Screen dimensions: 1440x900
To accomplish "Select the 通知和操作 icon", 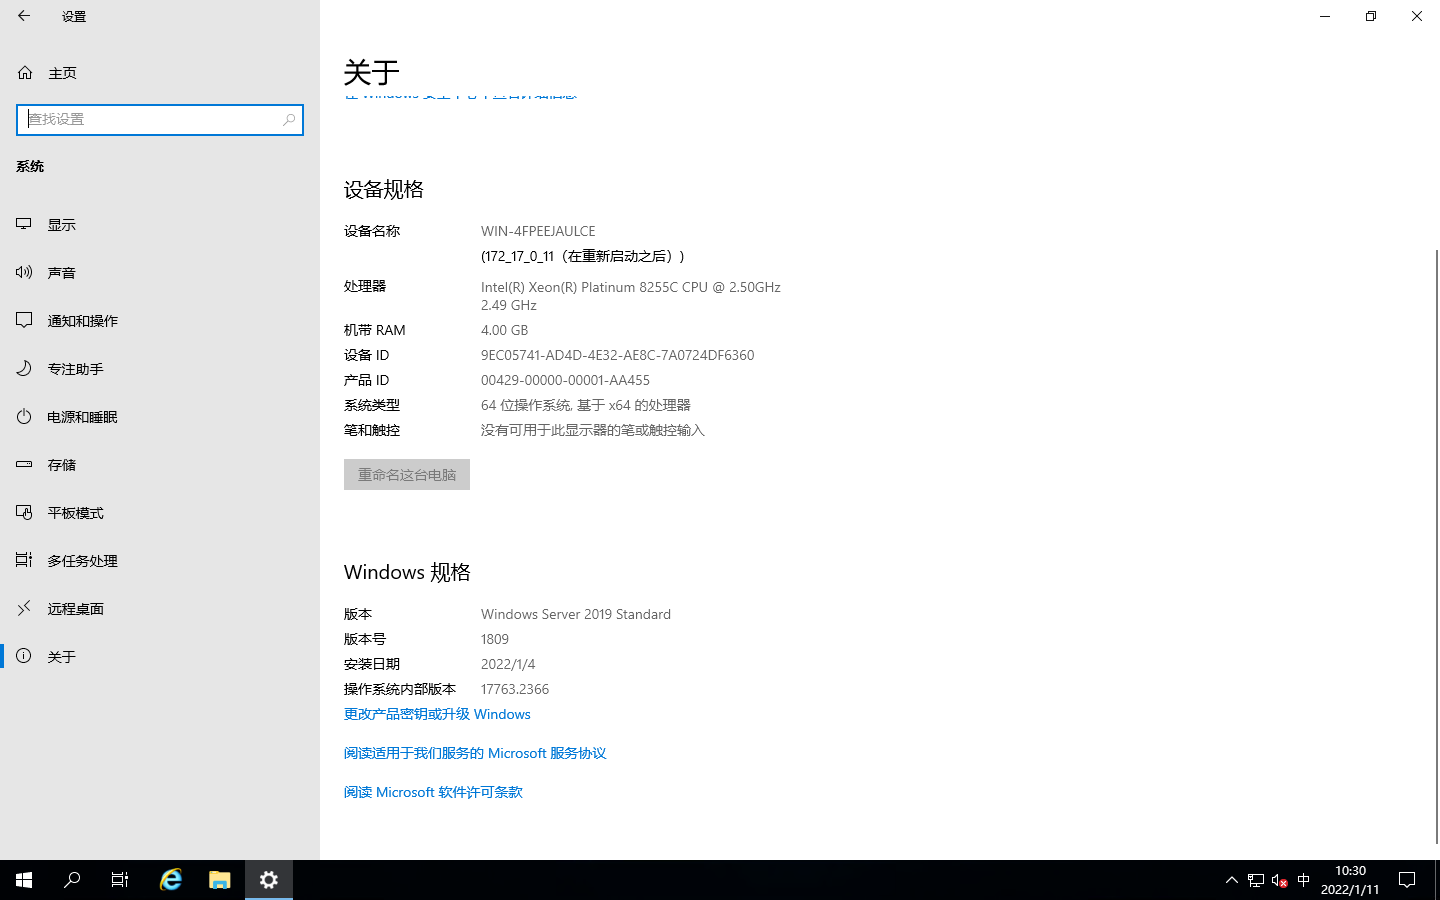I will pos(24,320).
